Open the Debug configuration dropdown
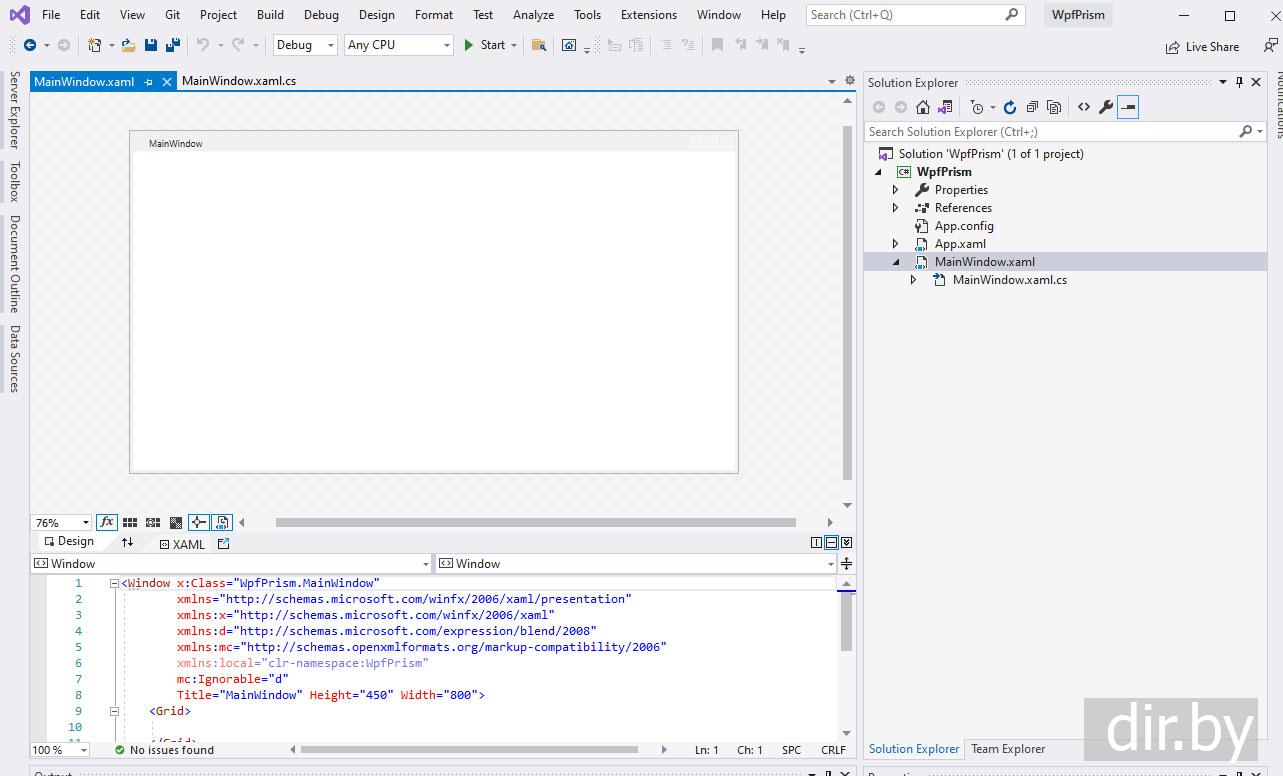1283x776 pixels. pyautogui.click(x=305, y=45)
